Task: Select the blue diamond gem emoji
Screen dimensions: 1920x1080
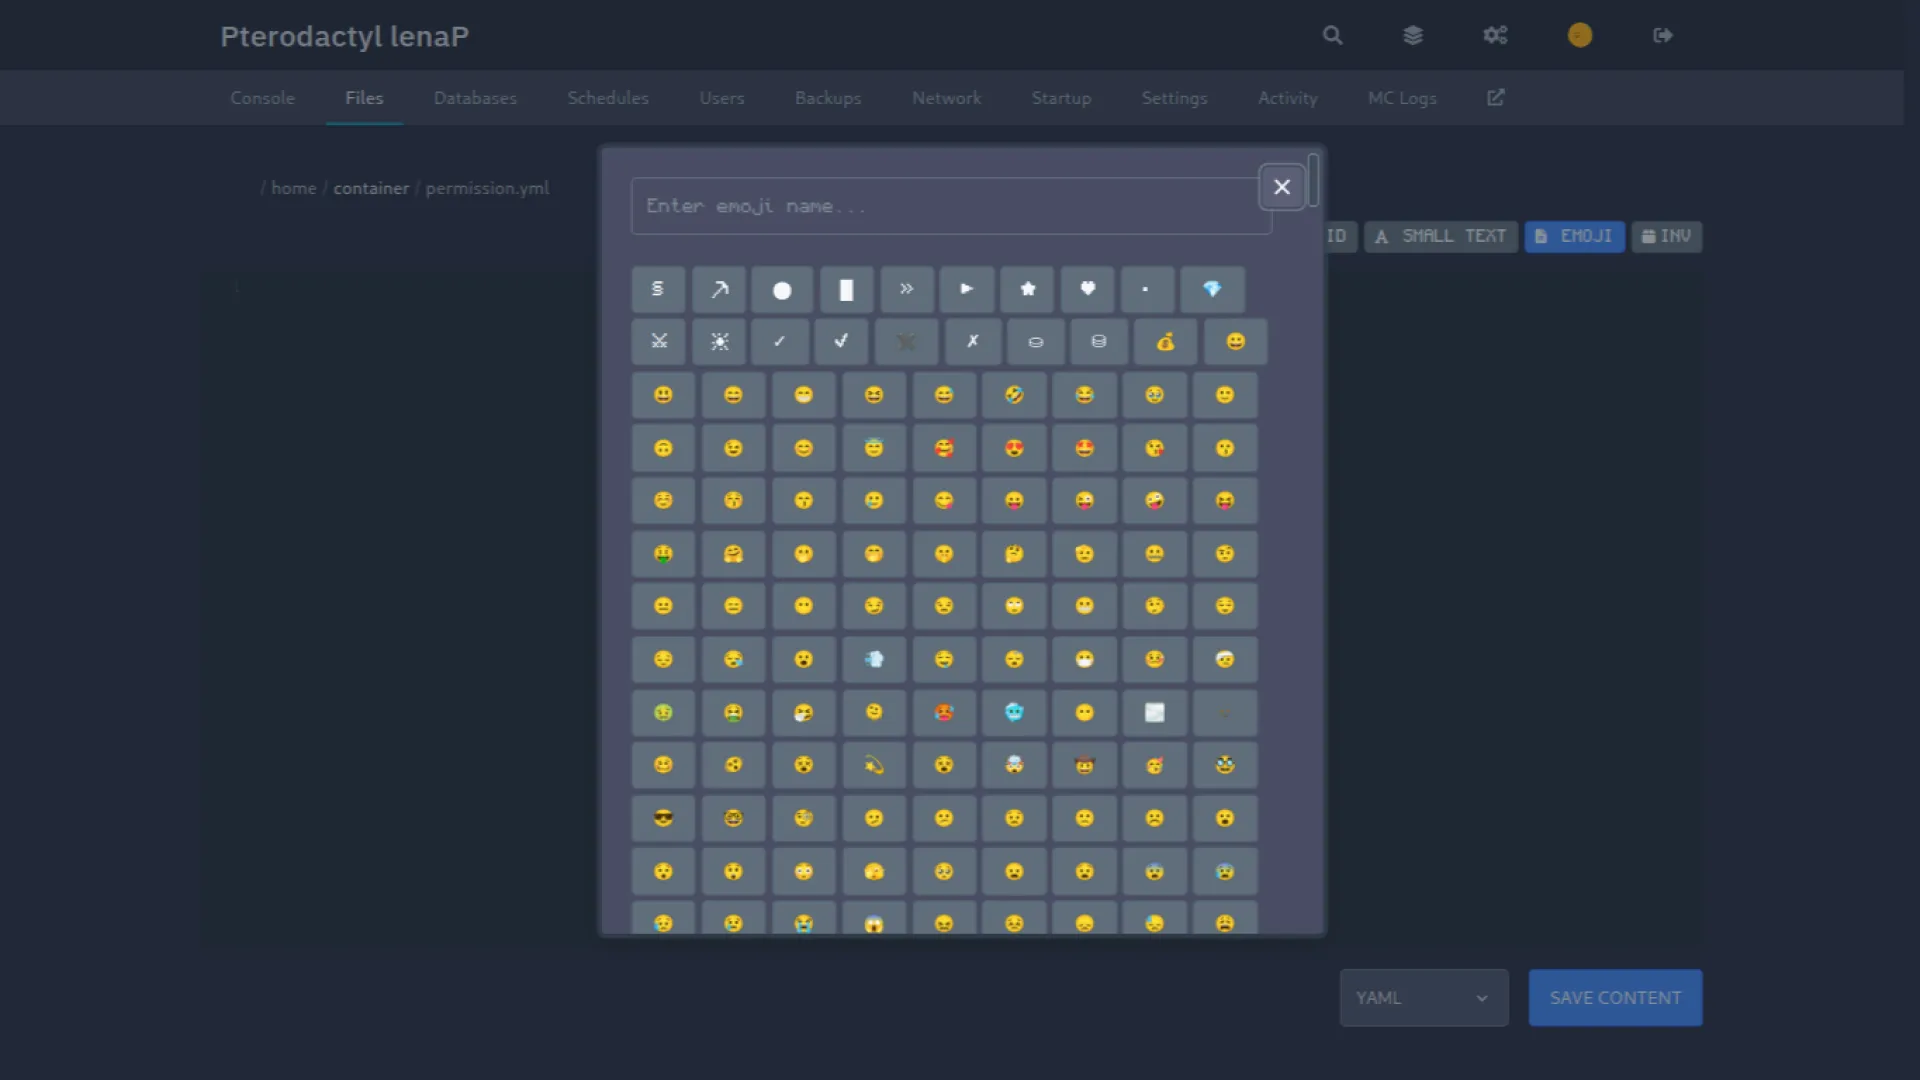Action: 1212,290
